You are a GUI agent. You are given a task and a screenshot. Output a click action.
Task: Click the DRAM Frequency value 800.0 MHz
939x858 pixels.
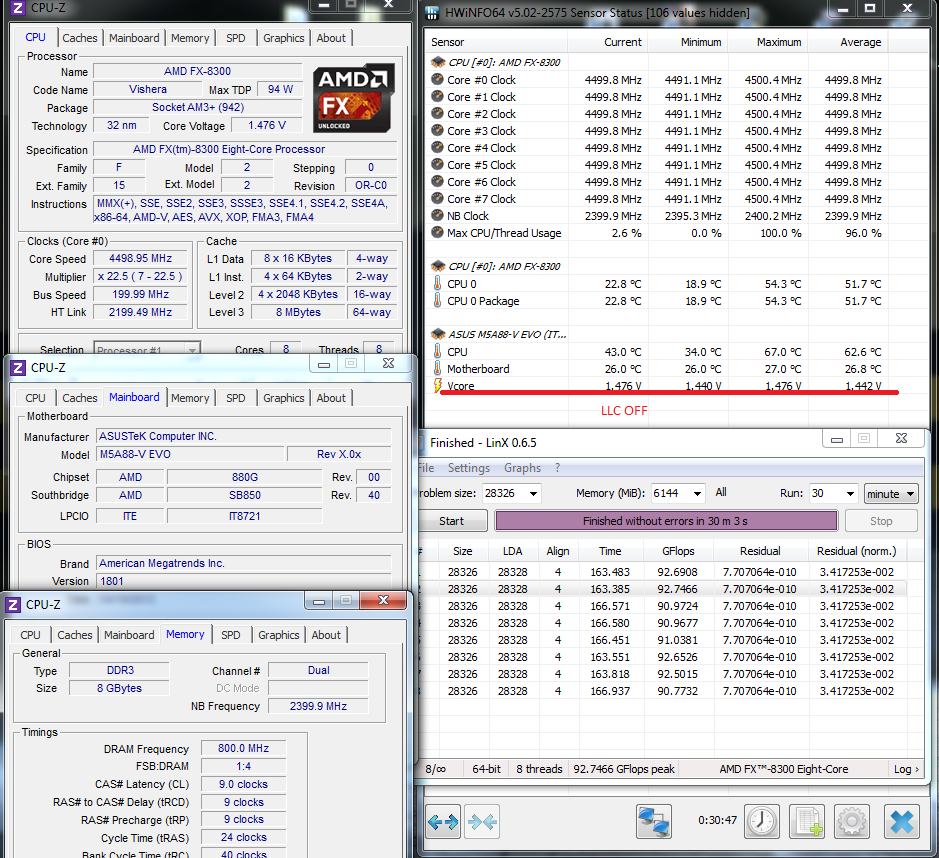(243, 748)
